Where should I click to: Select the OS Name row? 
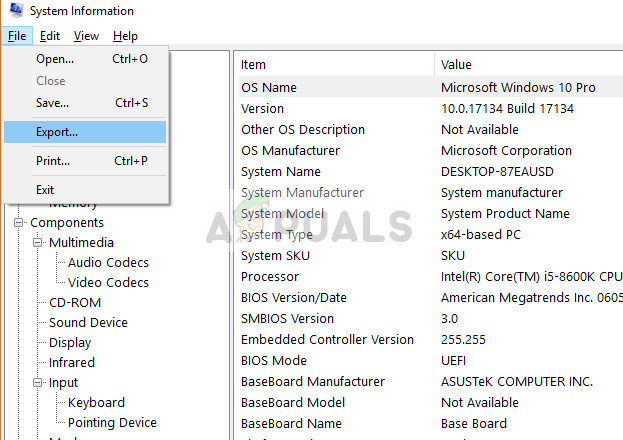tap(269, 88)
